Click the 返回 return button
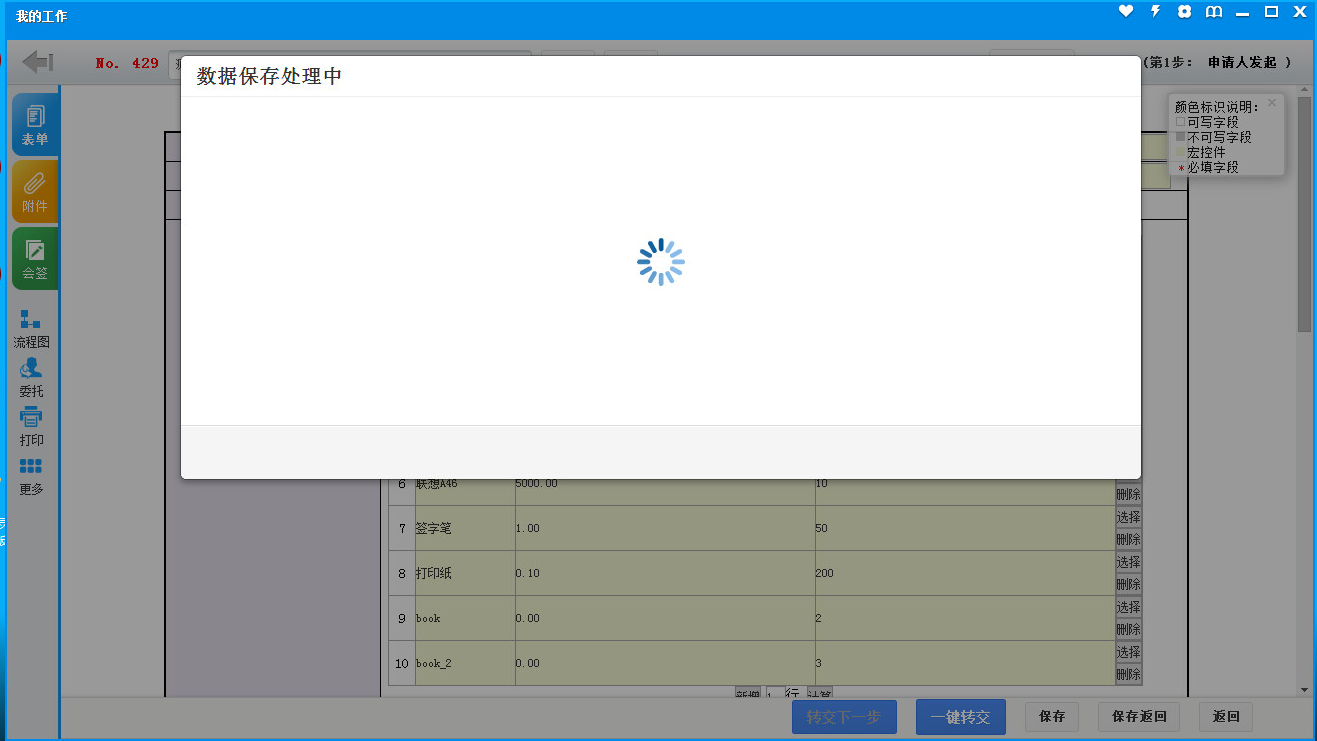The width and height of the screenshot is (1317, 741). [1226, 717]
